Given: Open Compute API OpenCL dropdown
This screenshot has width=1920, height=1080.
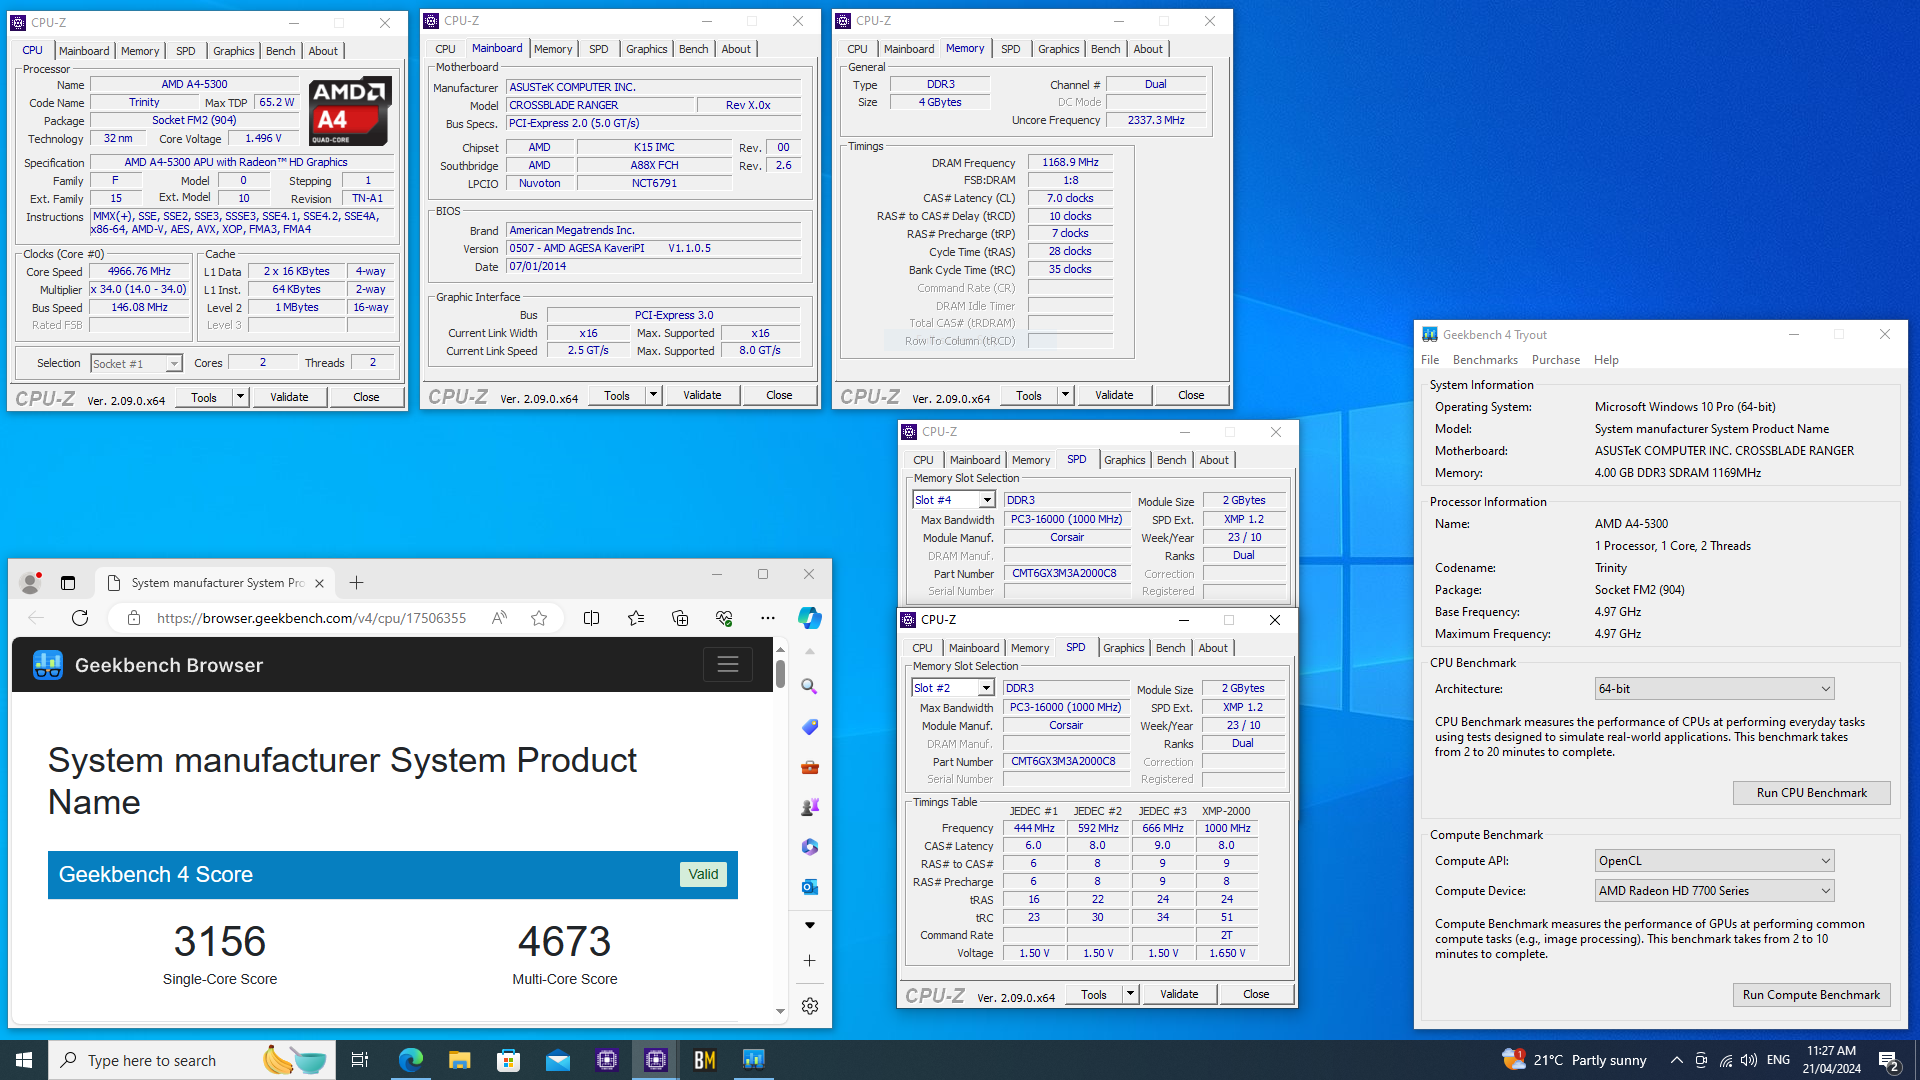Looking at the screenshot, I should pyautogui.click(x=1714, y=861).
